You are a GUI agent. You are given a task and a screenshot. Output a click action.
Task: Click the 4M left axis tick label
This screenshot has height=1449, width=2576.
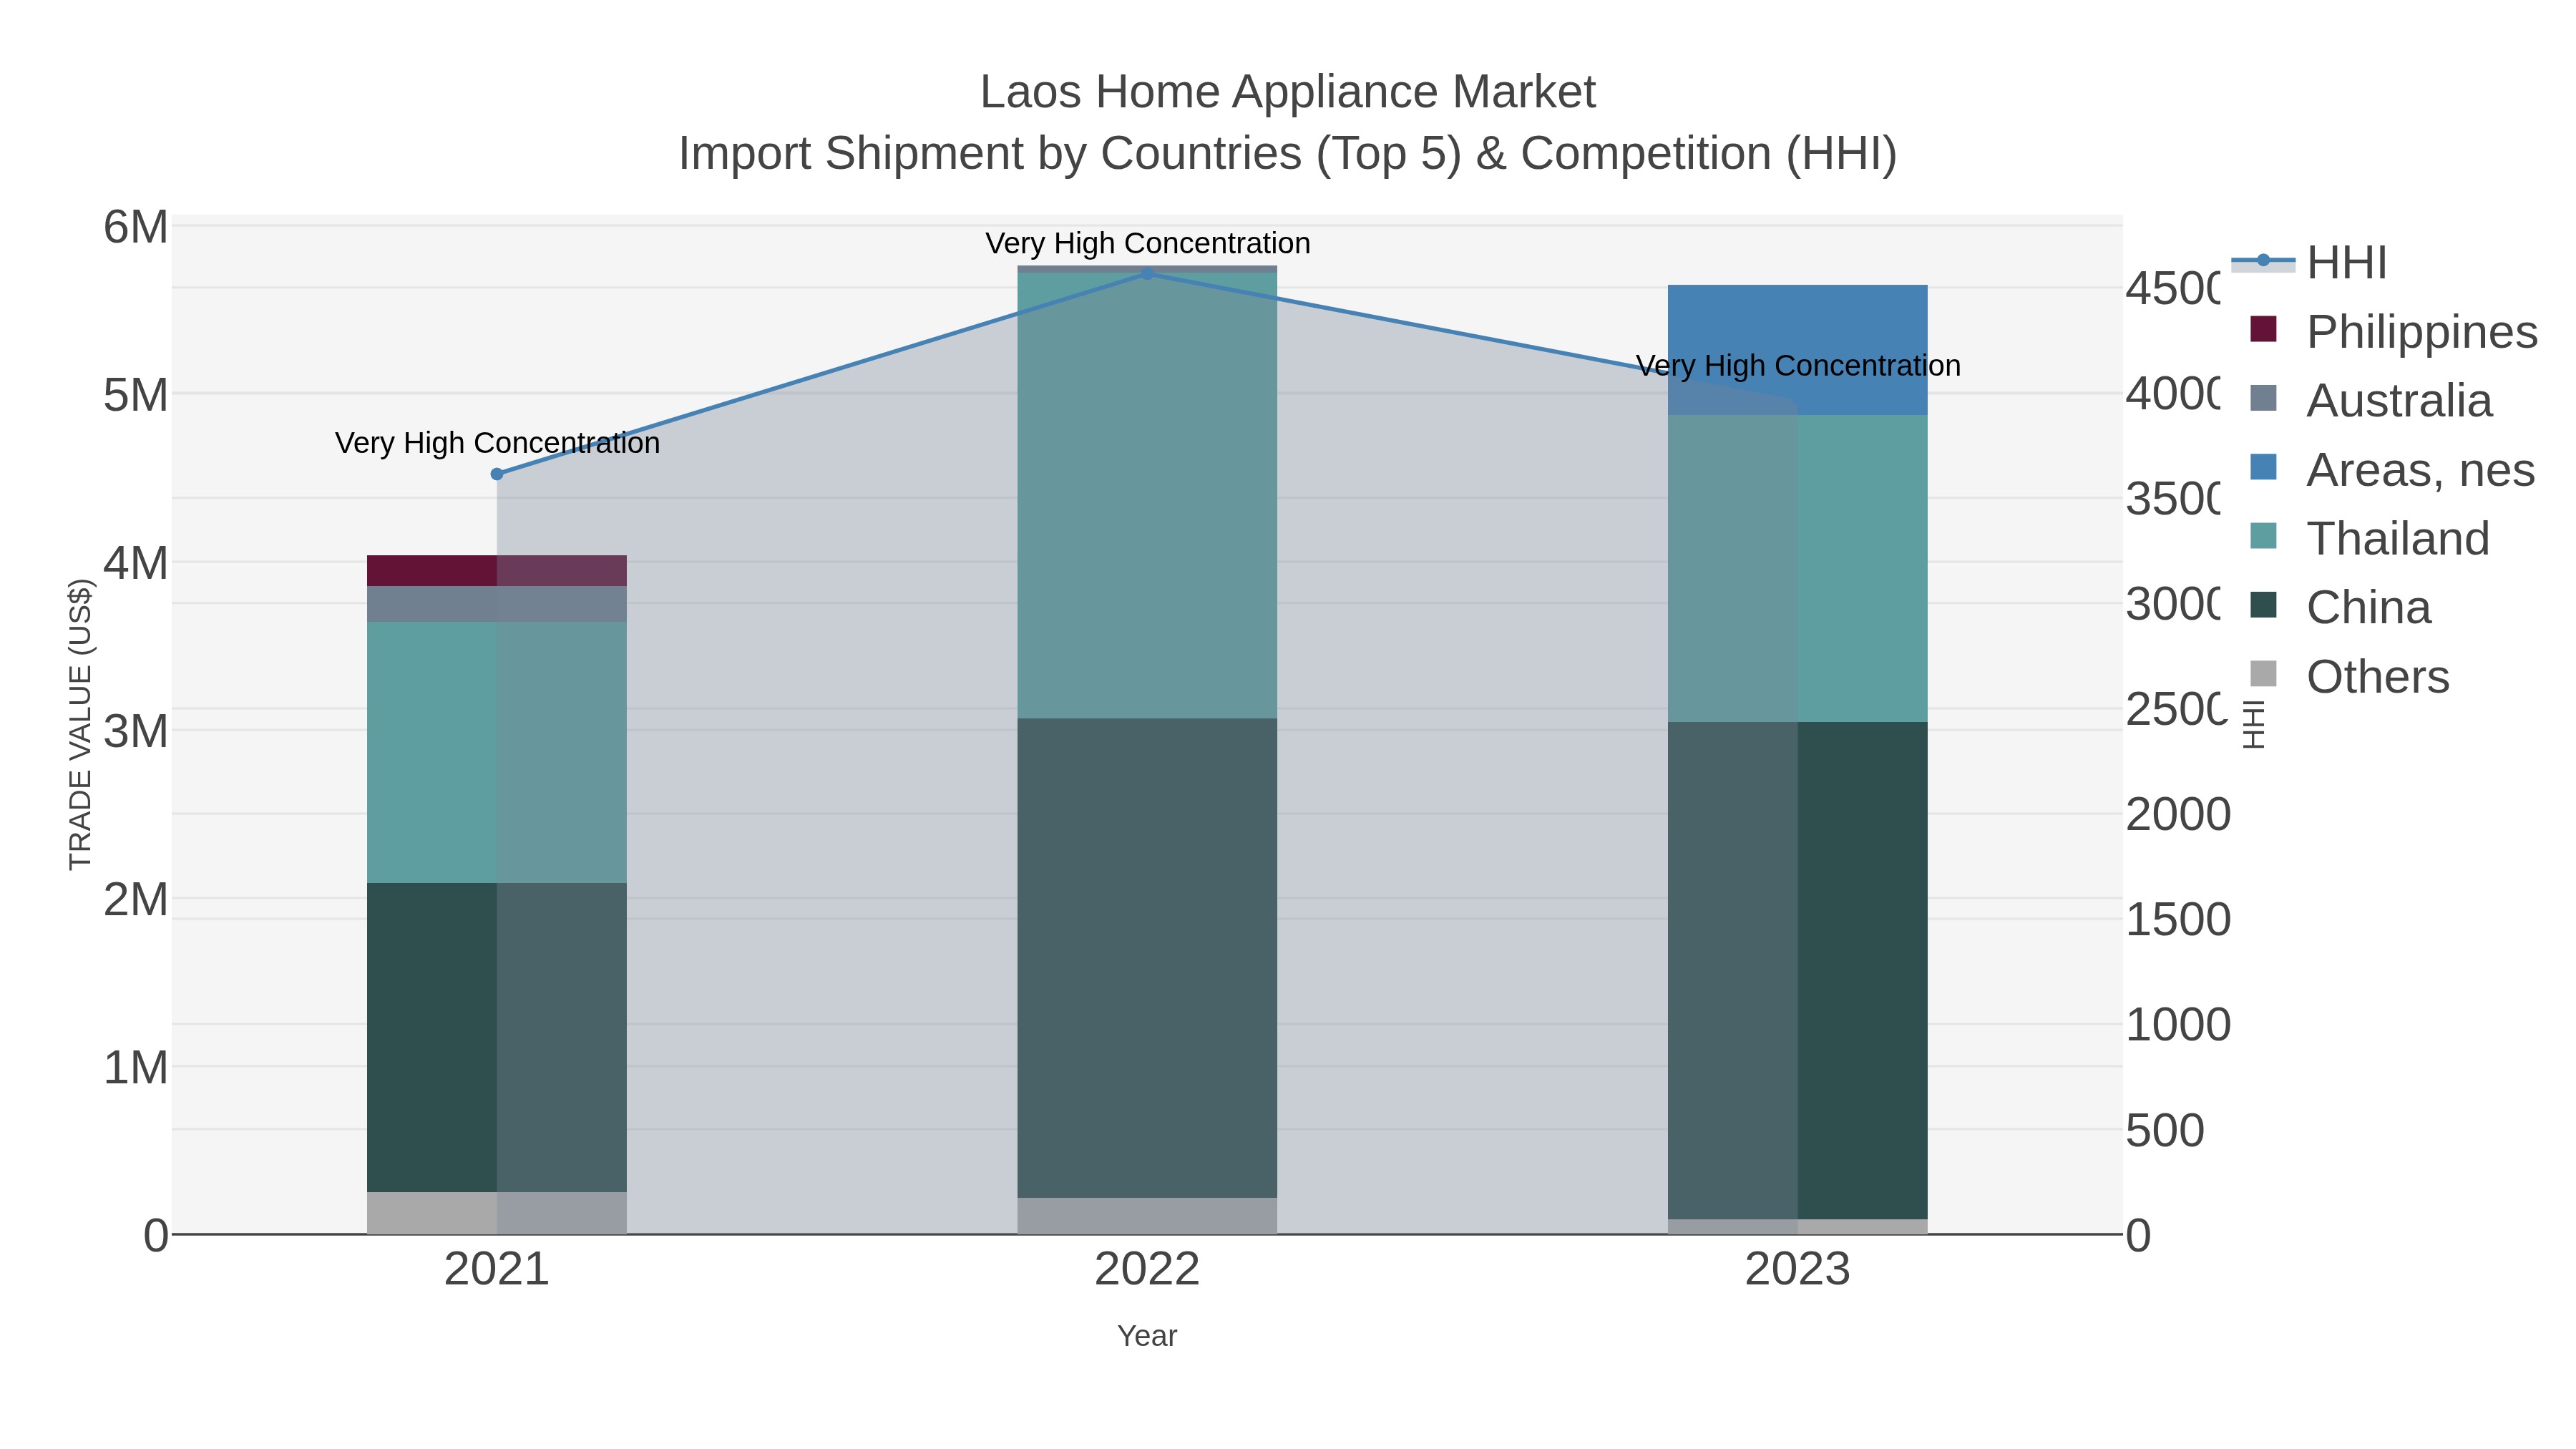click(136, 563)
